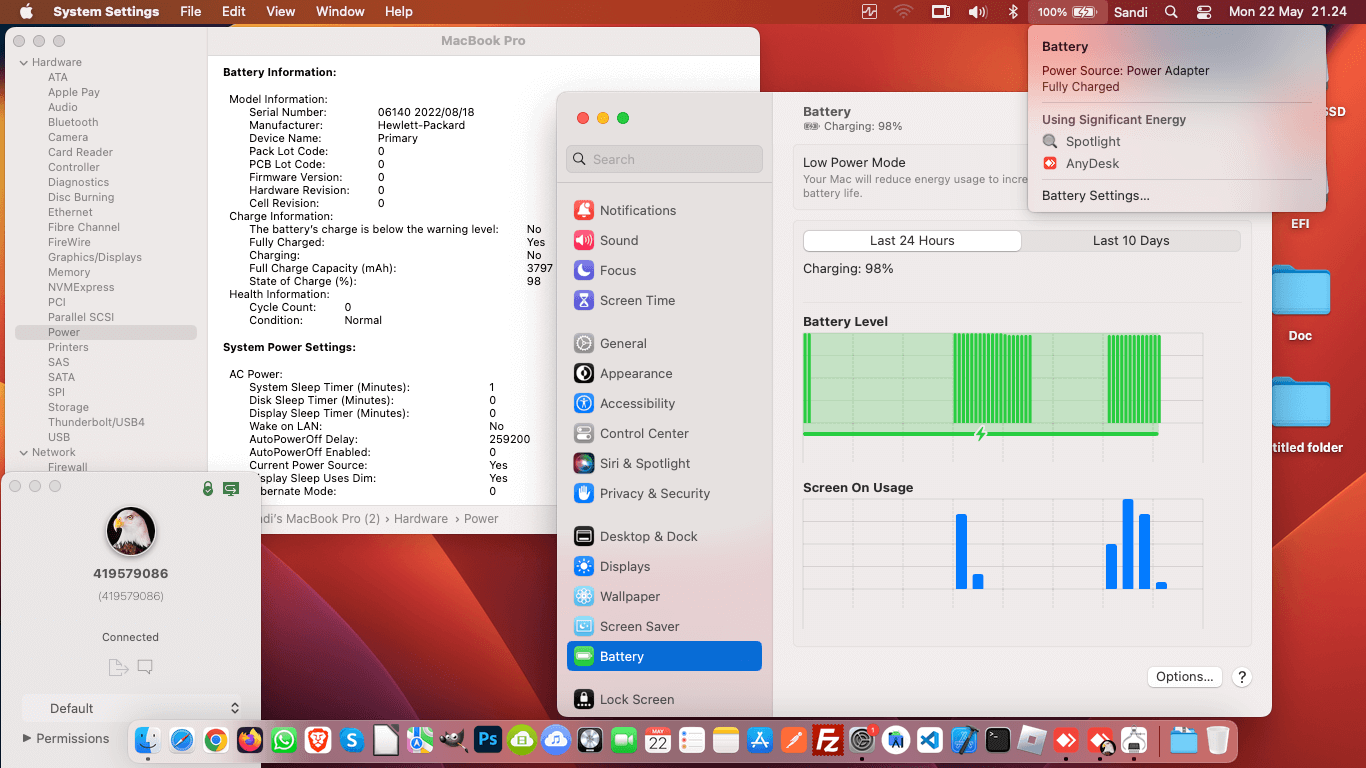Open Focus settings in sidebar
The height and width of the screenshot is (768, 1366).
tap(617, 270)
